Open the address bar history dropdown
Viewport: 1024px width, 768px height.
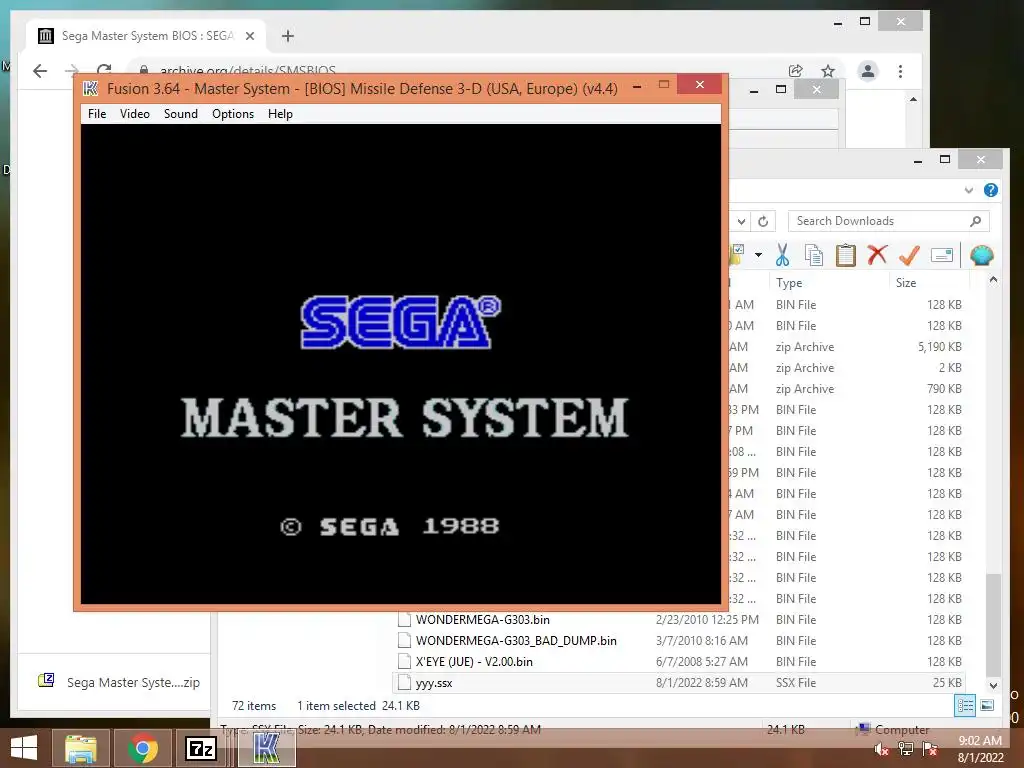[741, 221]
